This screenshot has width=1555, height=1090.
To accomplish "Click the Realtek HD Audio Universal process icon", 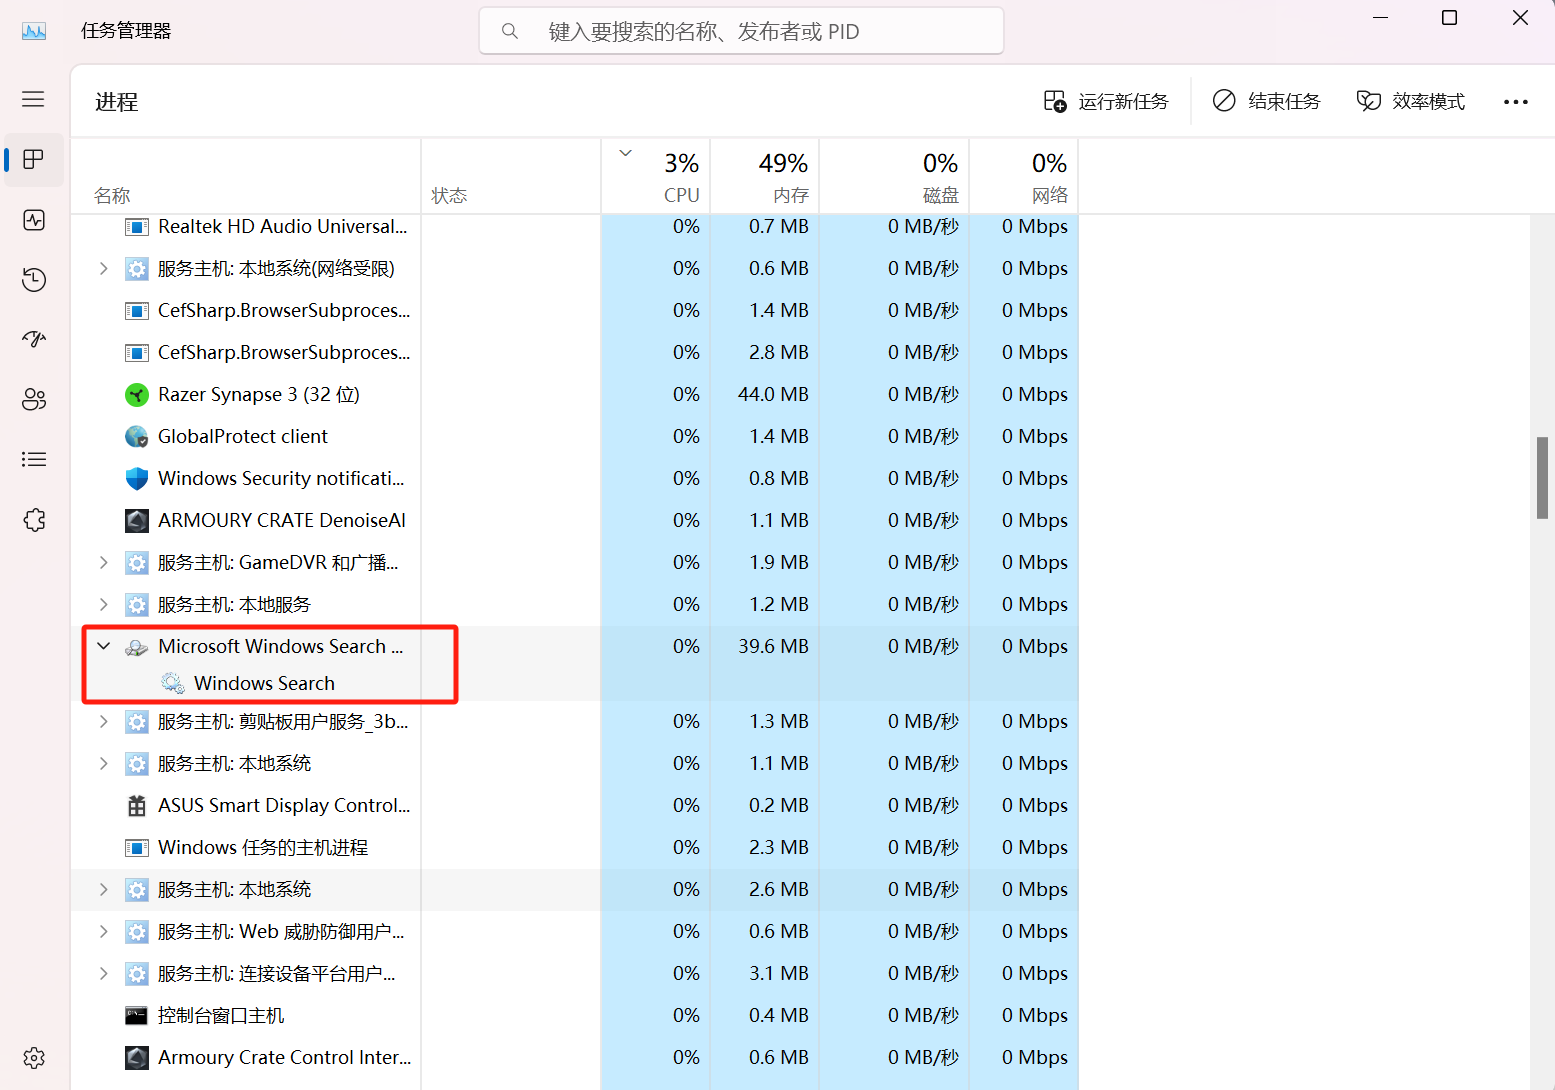I will 137,227.
